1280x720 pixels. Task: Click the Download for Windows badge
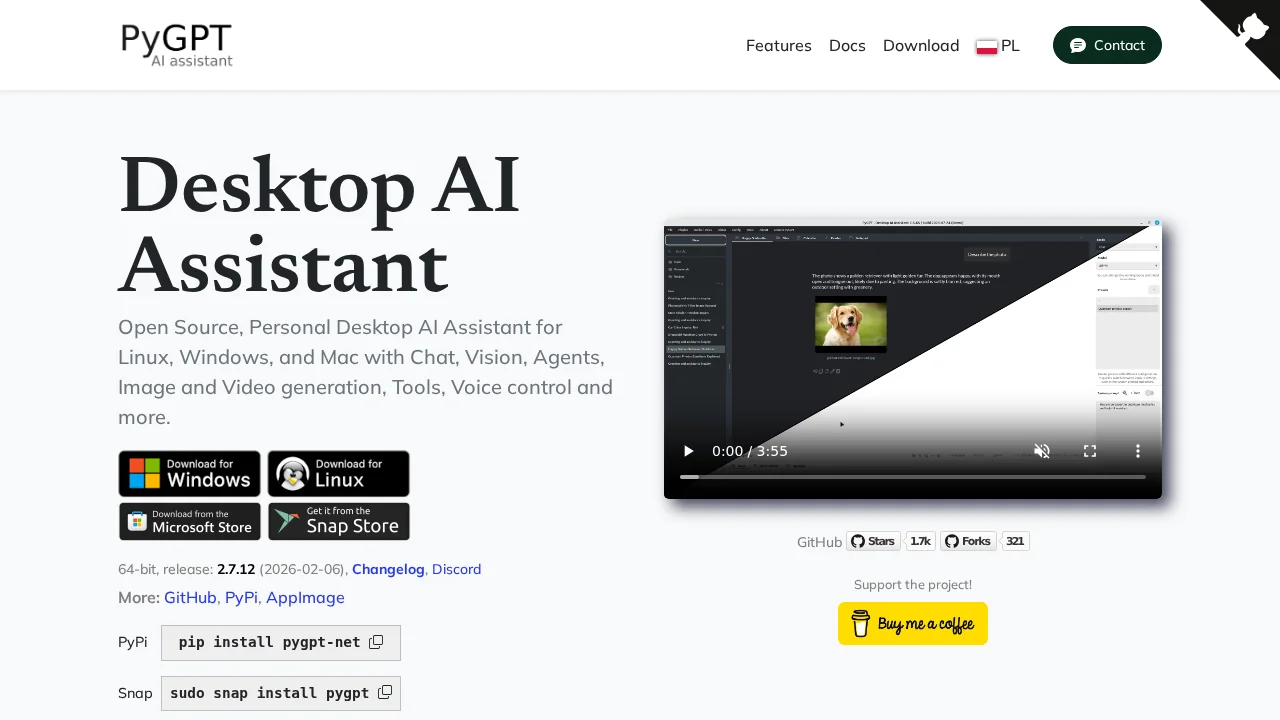point(189,473)
